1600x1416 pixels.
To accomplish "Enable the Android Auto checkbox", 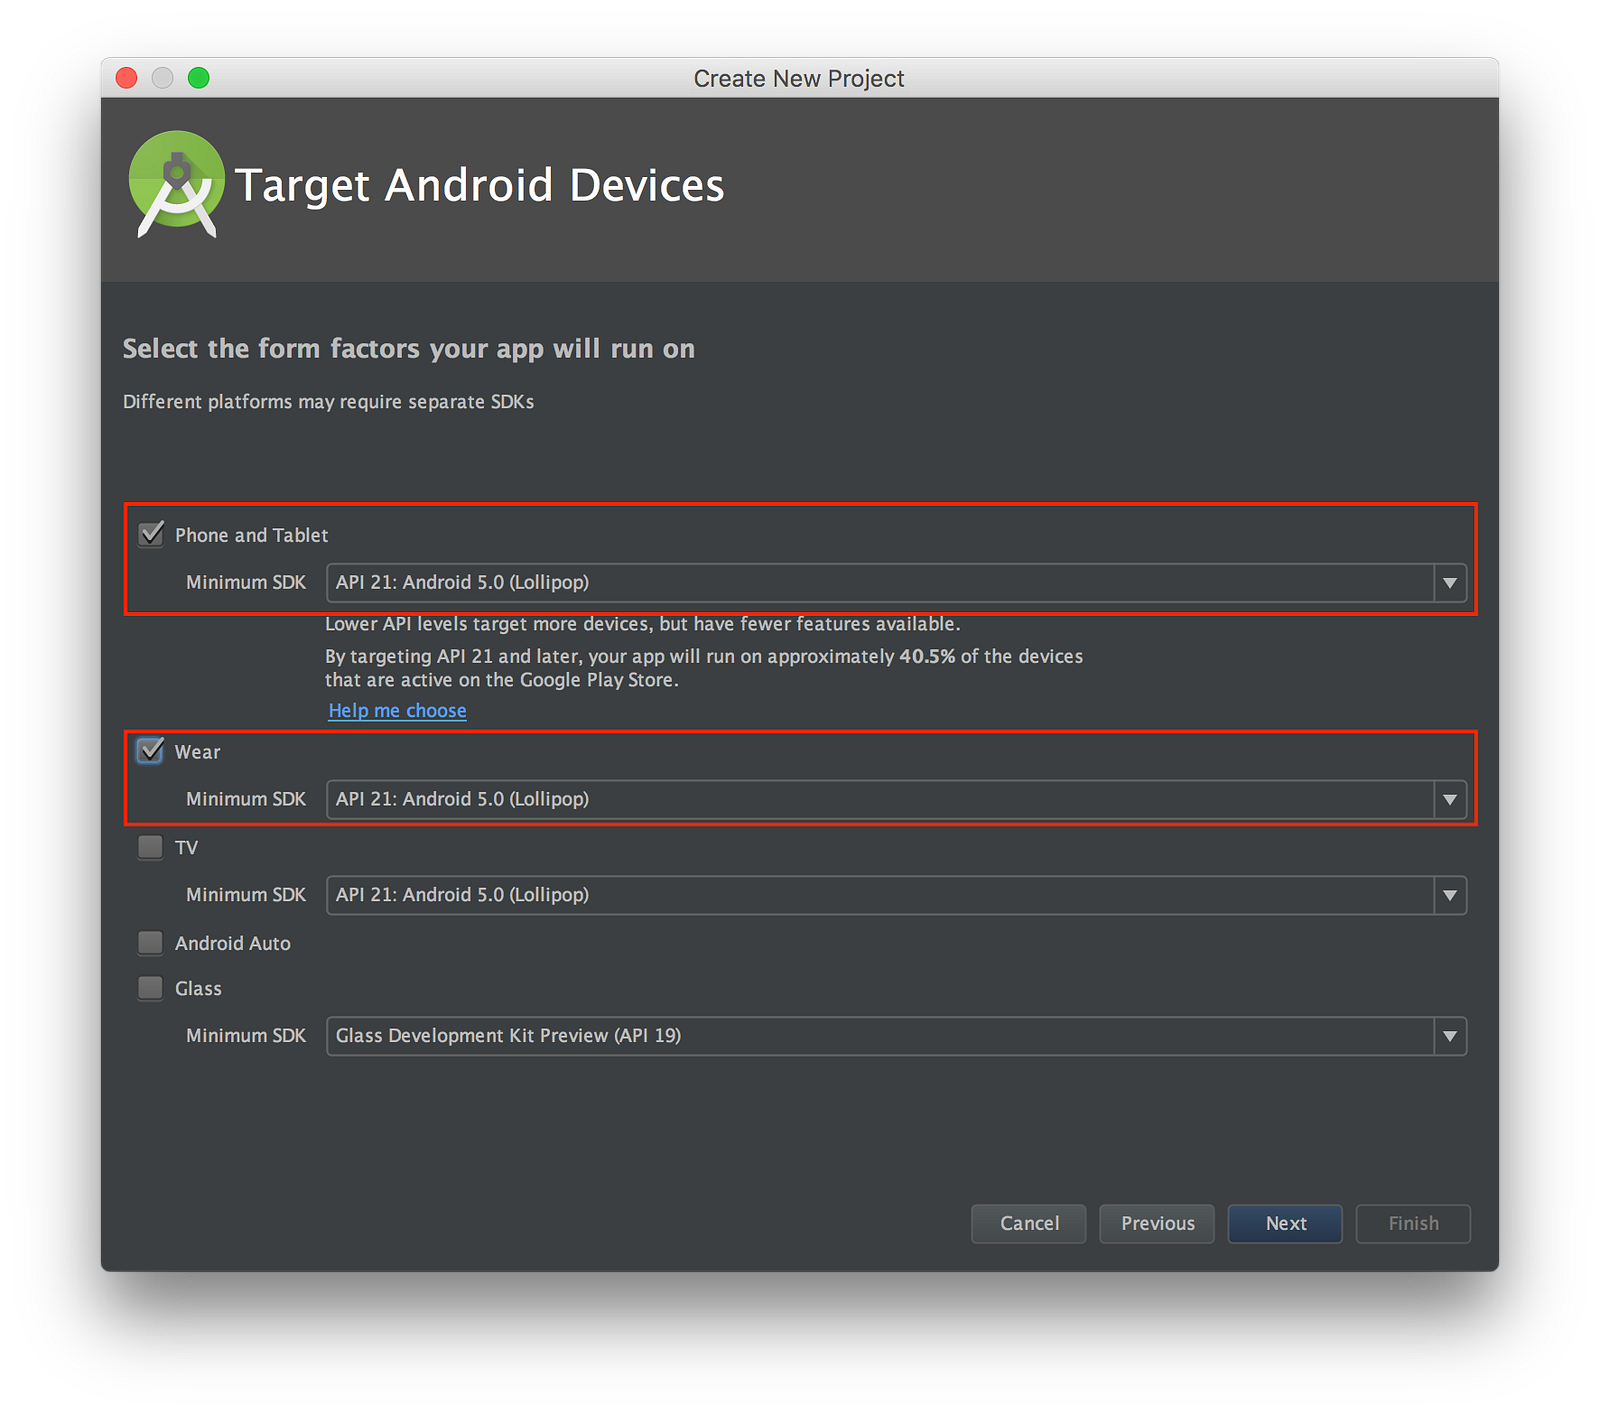I will [151, 942].
